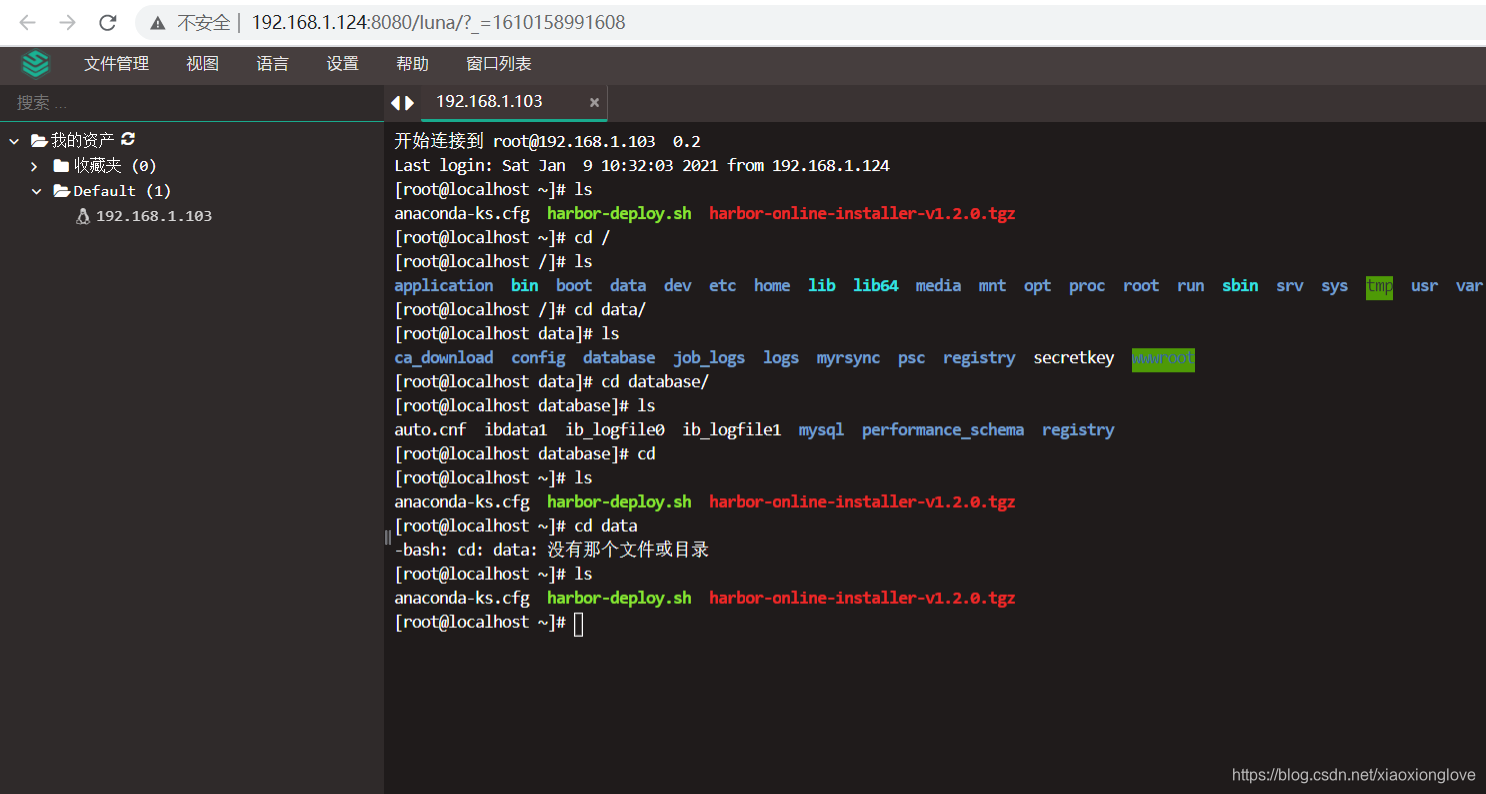Open the 文件管理 menu
Screen dimensions: 1486x794
115,62
